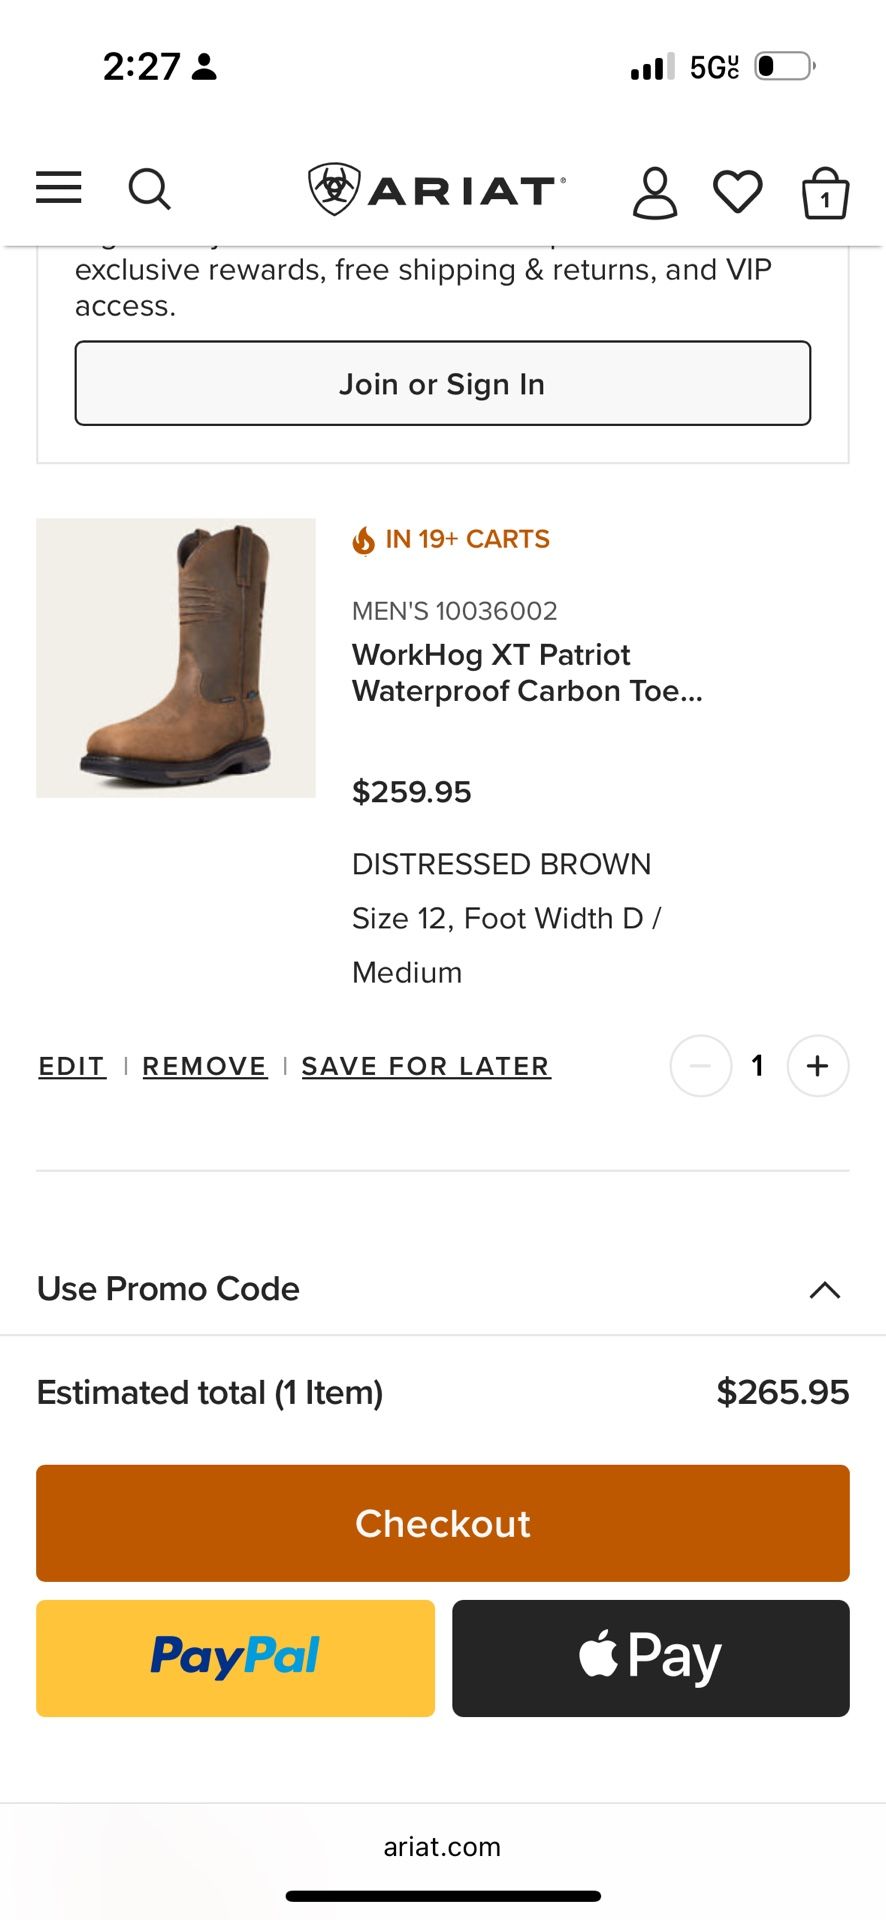Select SAVE FOR LATER for the boots
The height and width of the screenshot is (1920, 886).
pos(425,1066)
